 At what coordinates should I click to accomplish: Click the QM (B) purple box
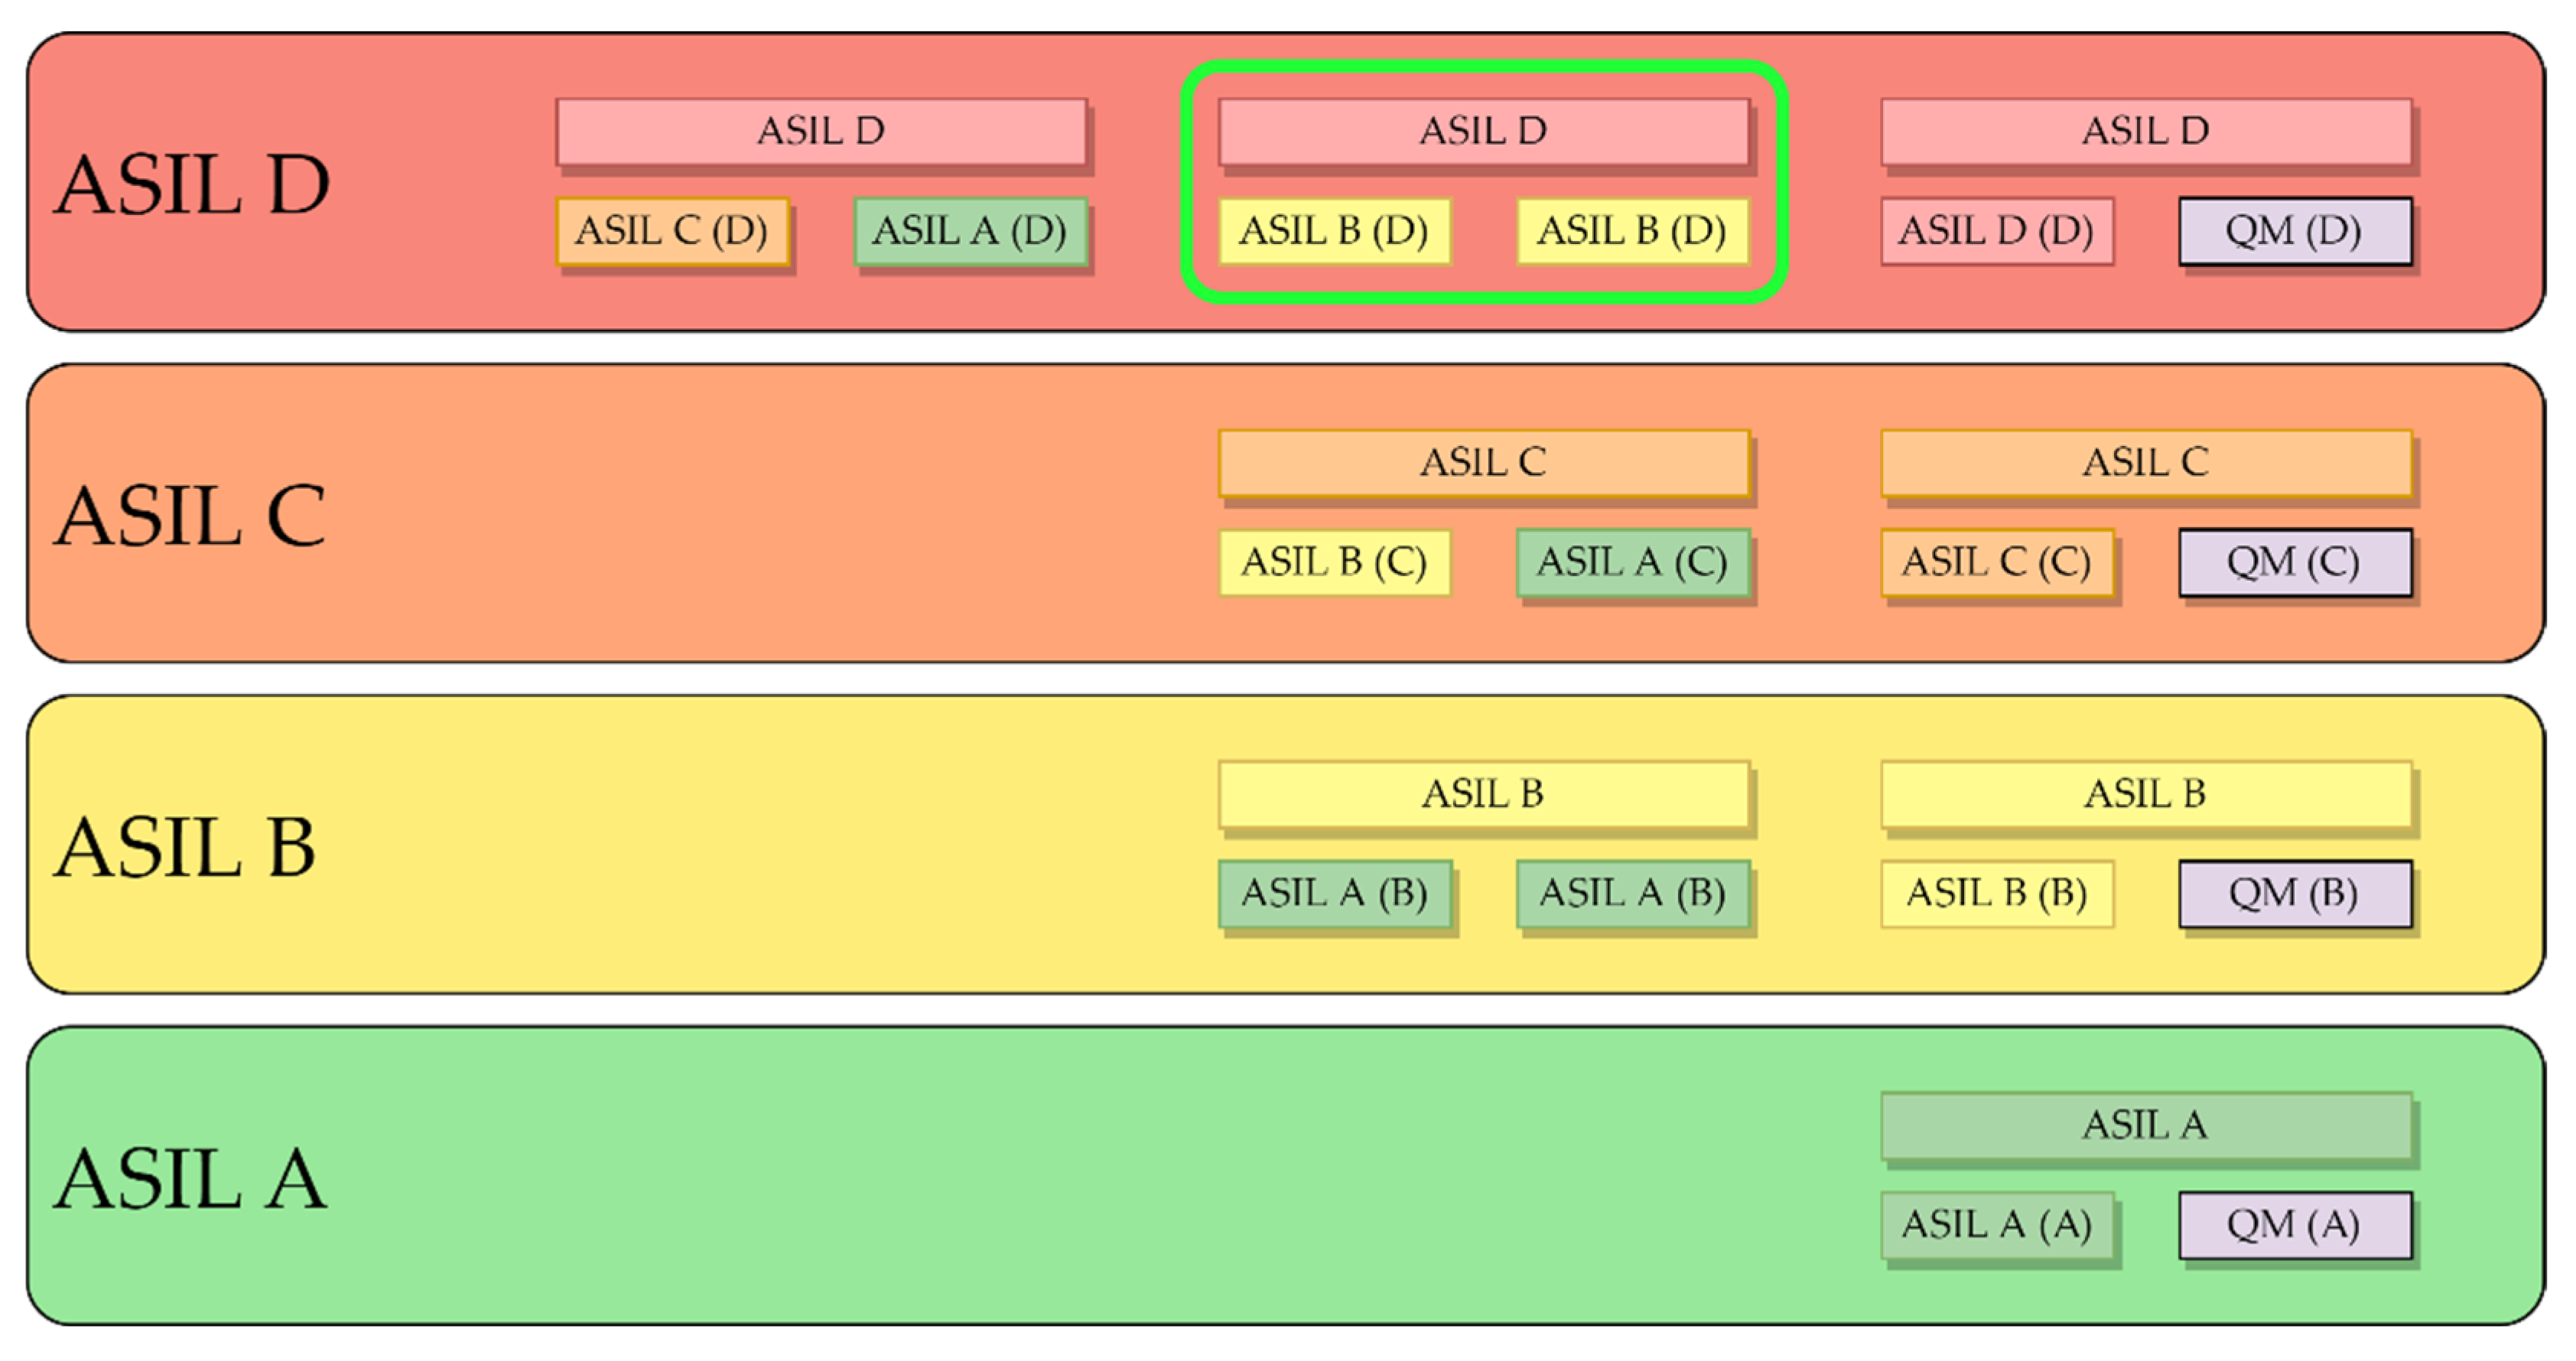point(2294,893)
